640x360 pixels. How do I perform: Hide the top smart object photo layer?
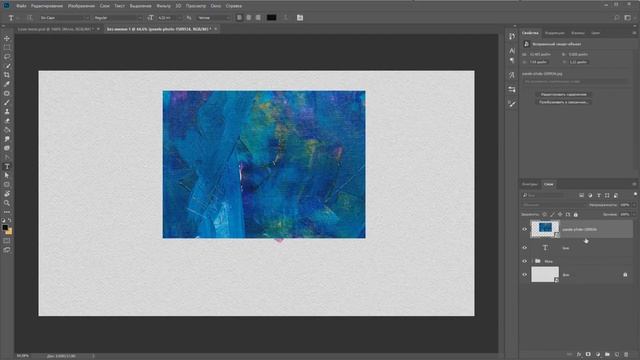(x=524, y=229)
